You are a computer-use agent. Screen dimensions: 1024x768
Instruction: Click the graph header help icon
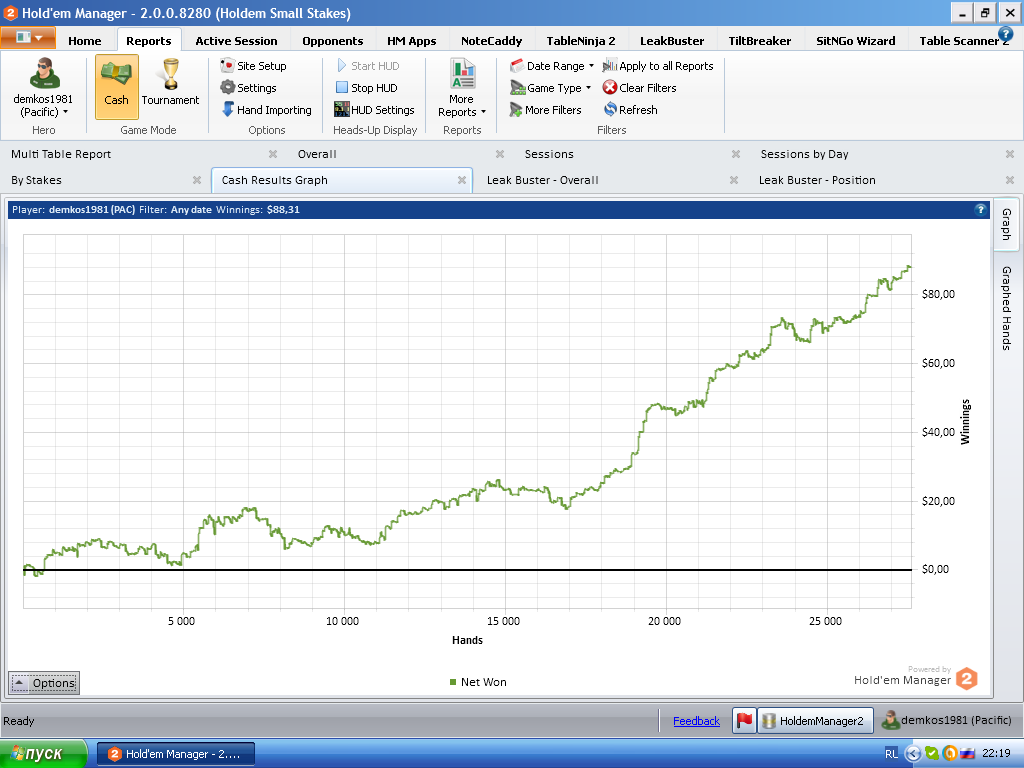[x=980, y=210]
